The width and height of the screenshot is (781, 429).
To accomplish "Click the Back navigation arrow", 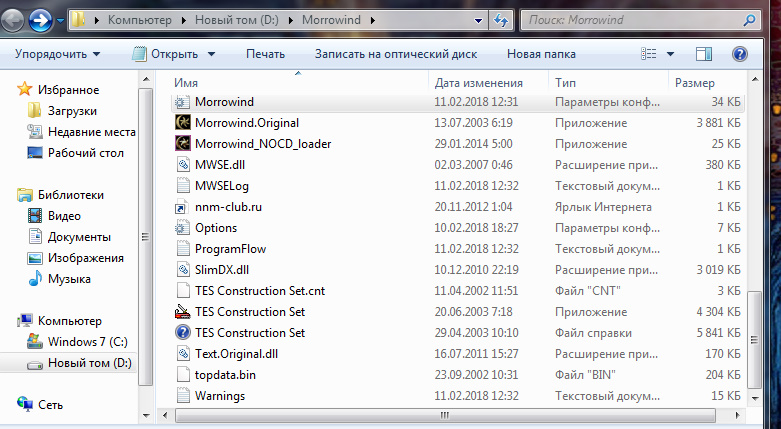I will [x=11, y=21].
